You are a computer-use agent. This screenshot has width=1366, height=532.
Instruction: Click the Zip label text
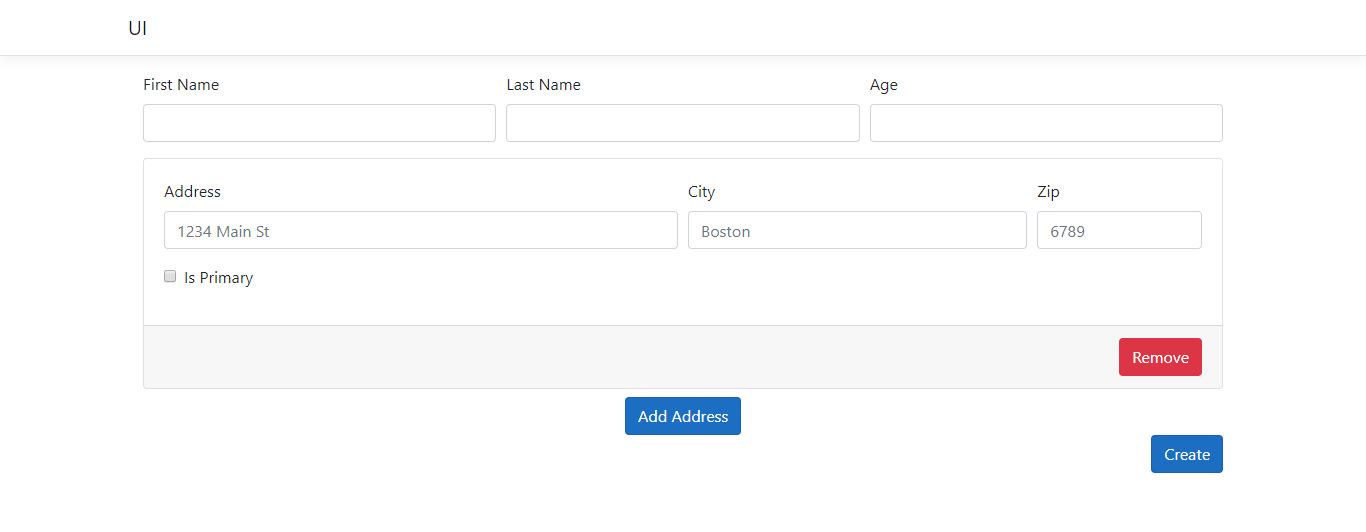tap(1048, 191)
